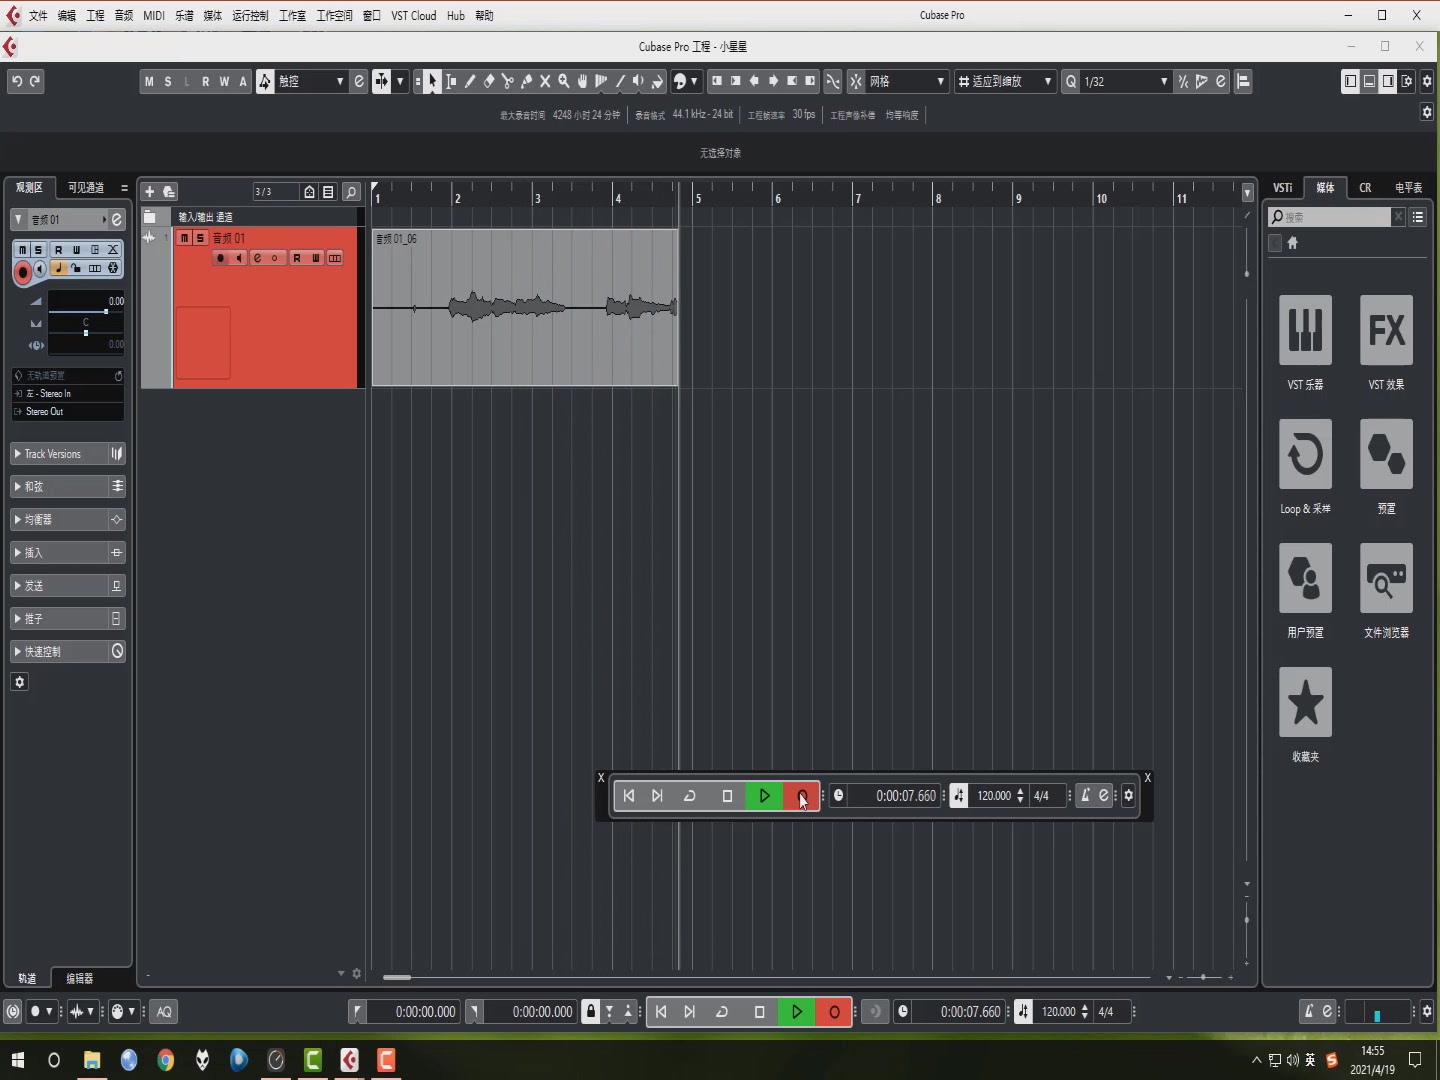The height and width of the screenshot is (1080, 1440).
Task: Open the grid type 适应到缩放 dropdown
Action: [x=1005, y=81]
